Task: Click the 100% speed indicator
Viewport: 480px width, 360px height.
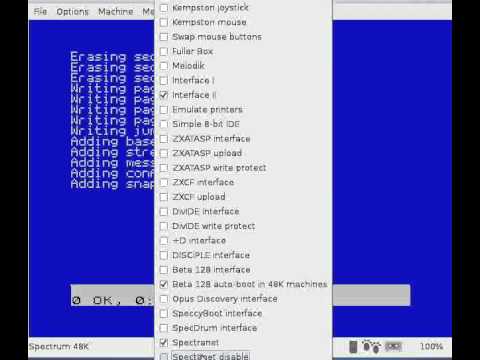Action: coord(432,347)
